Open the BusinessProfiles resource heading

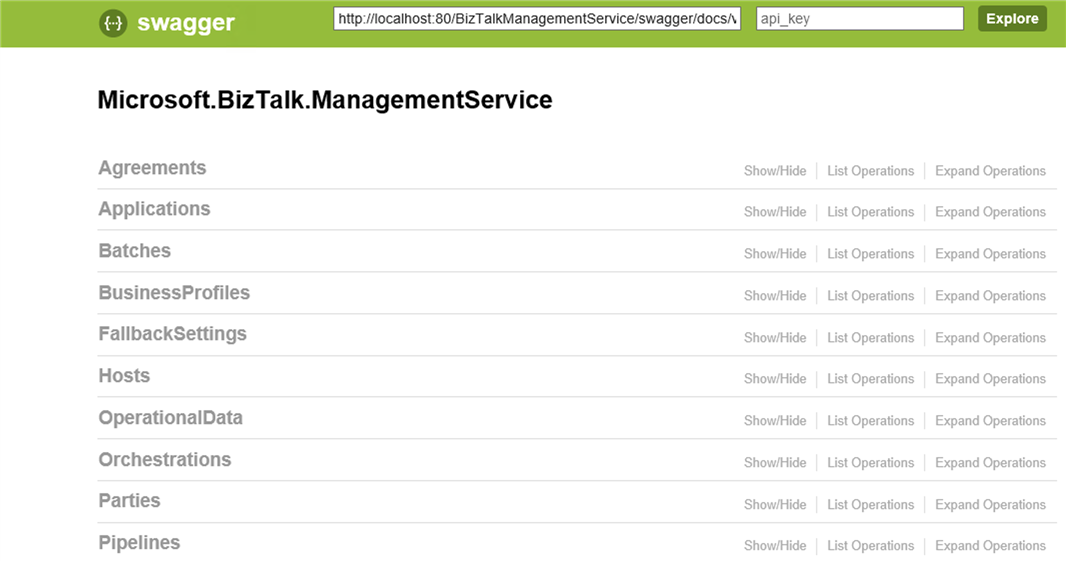(x=174, y=292)
